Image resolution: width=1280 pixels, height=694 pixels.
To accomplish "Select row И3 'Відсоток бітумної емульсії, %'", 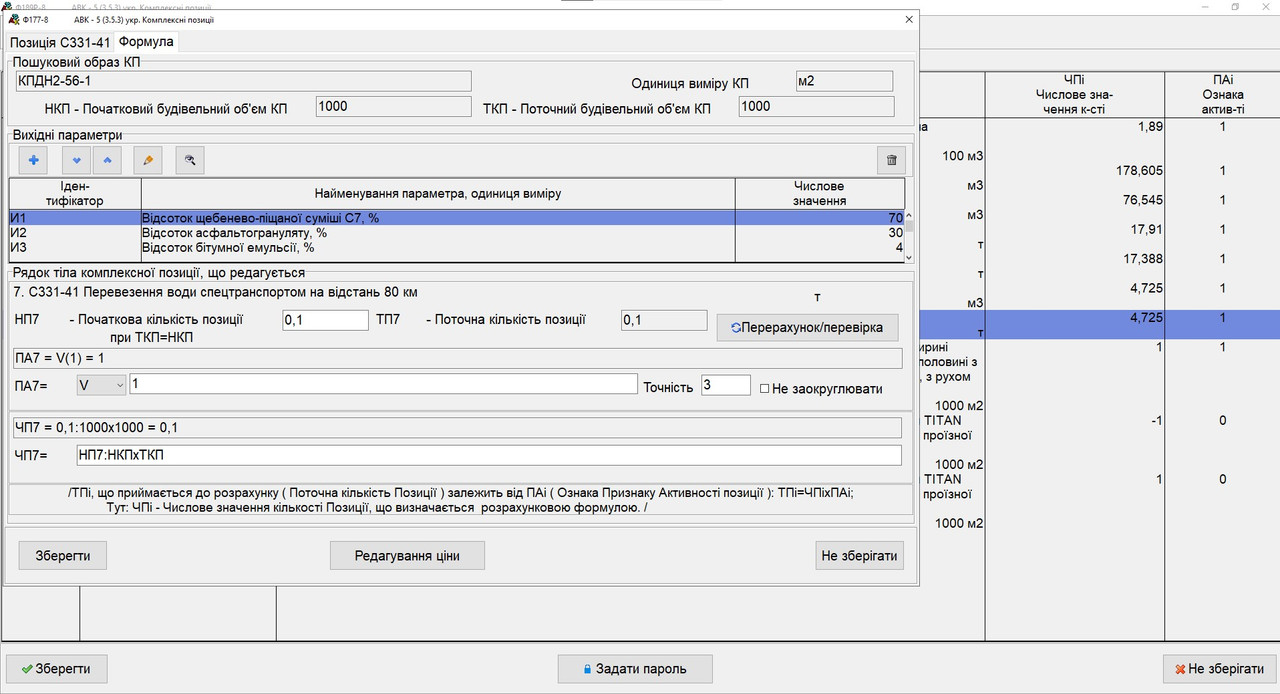I will coord(457,247).
